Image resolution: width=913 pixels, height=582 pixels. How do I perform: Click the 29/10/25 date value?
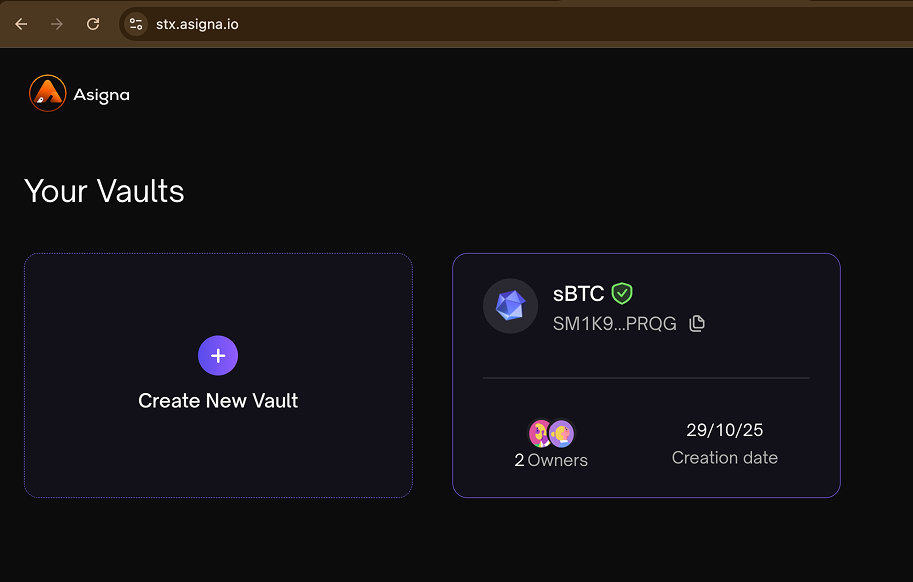click(x=724, y=430)
